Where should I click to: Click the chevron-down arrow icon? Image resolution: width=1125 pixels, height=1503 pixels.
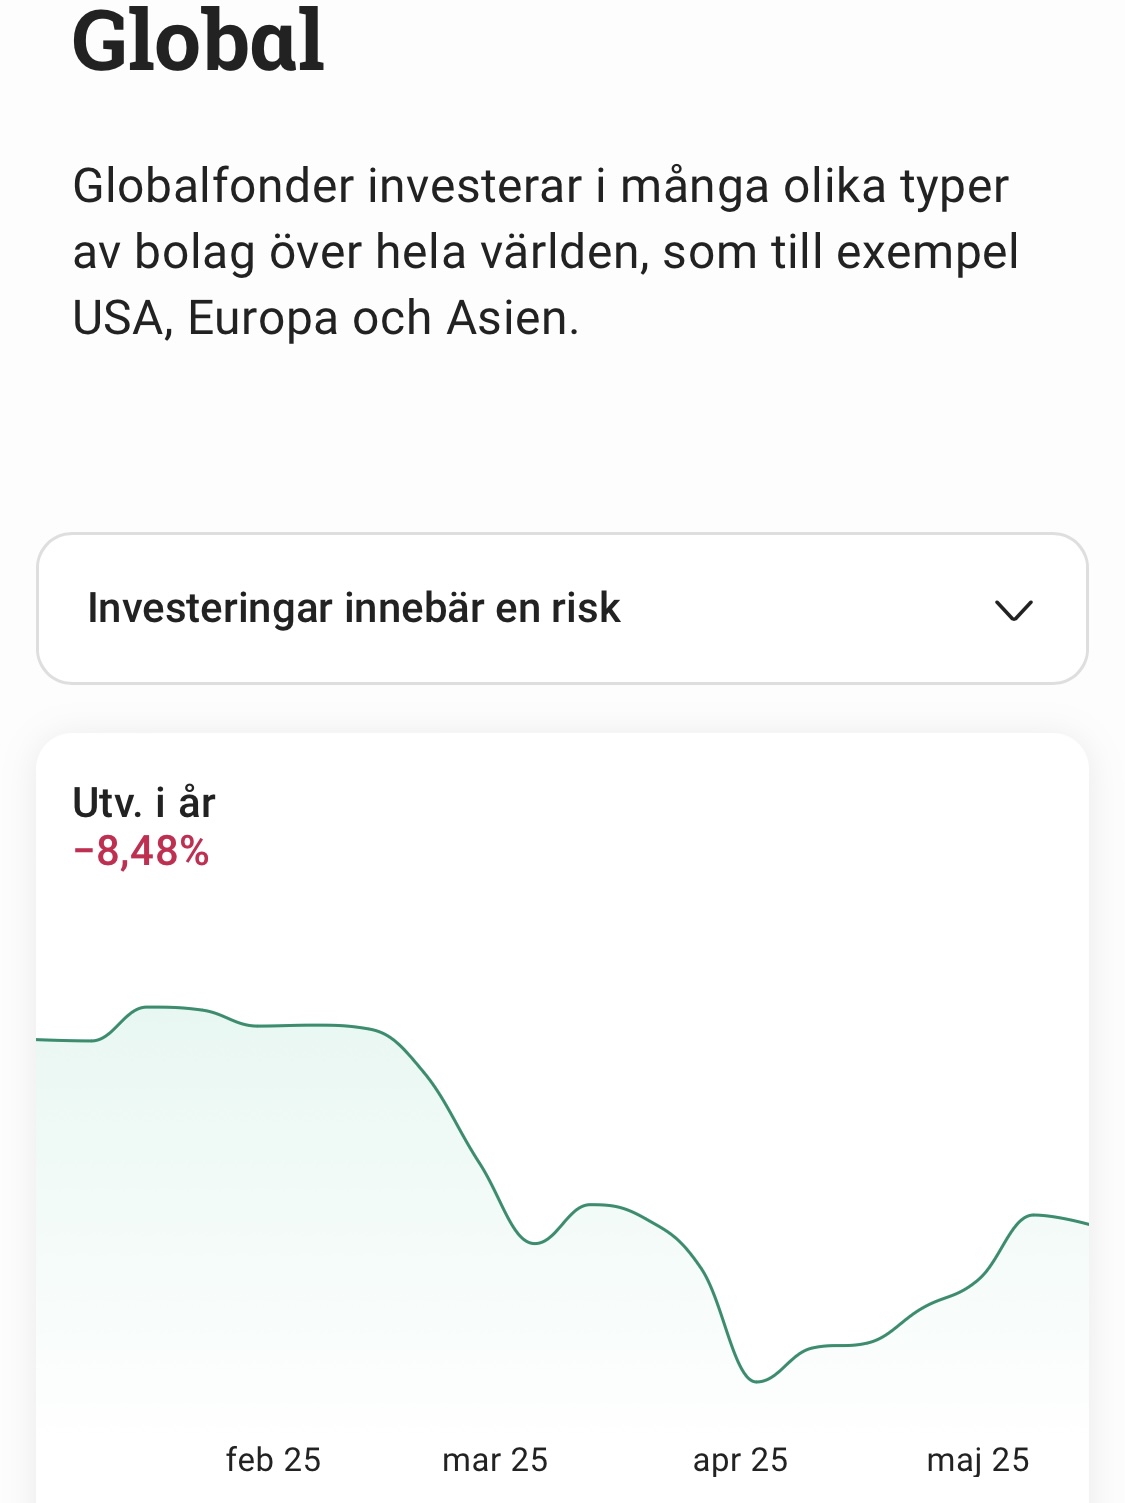click(1014, 610)
